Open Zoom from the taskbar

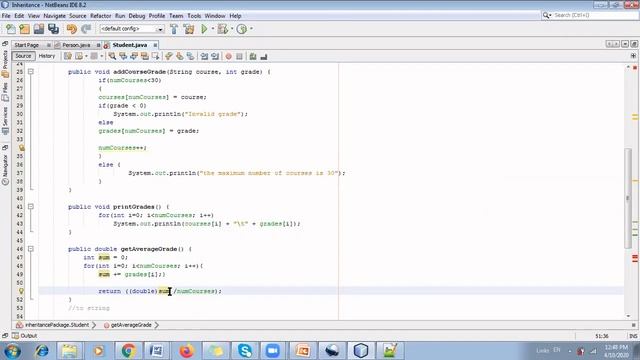pyautogui.click(x=273, y=351)
